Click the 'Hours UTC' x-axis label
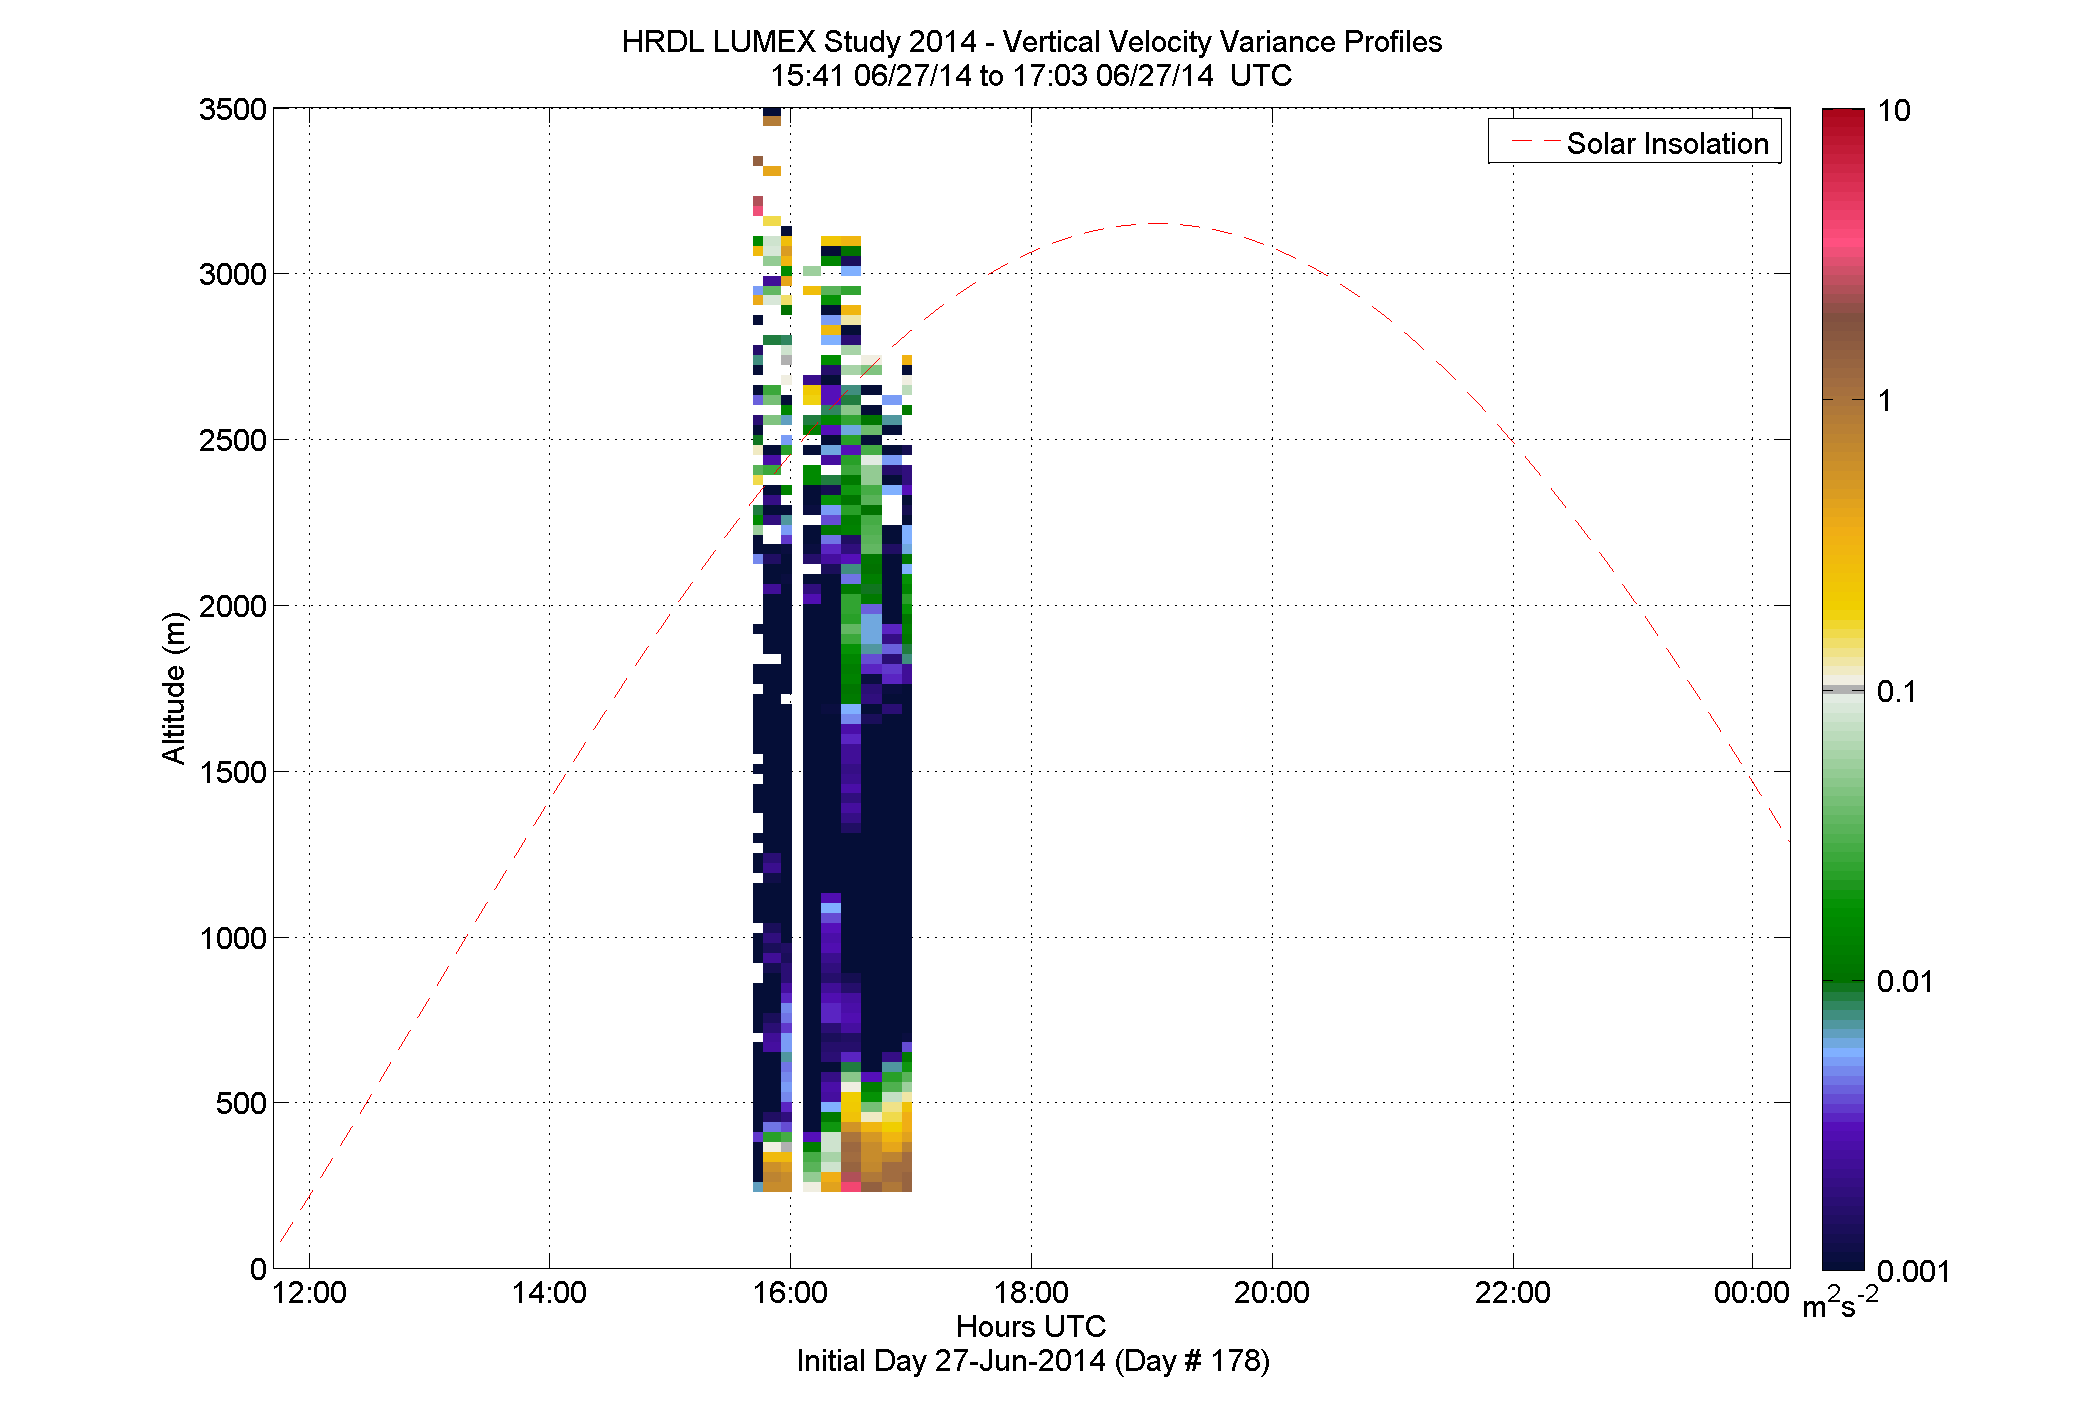2098x1425 pixels. pos(1031,1326)
